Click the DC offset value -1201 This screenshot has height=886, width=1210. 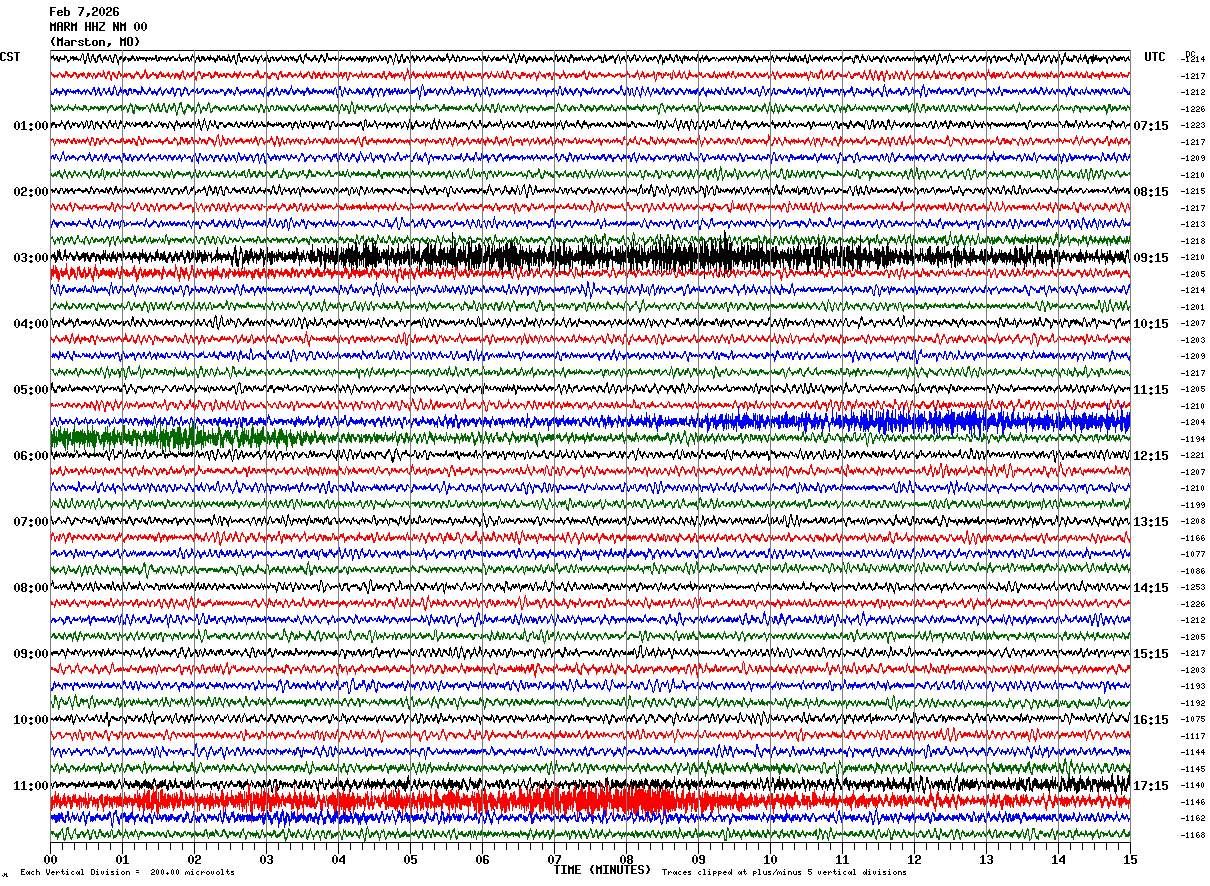click(1193, 307)
